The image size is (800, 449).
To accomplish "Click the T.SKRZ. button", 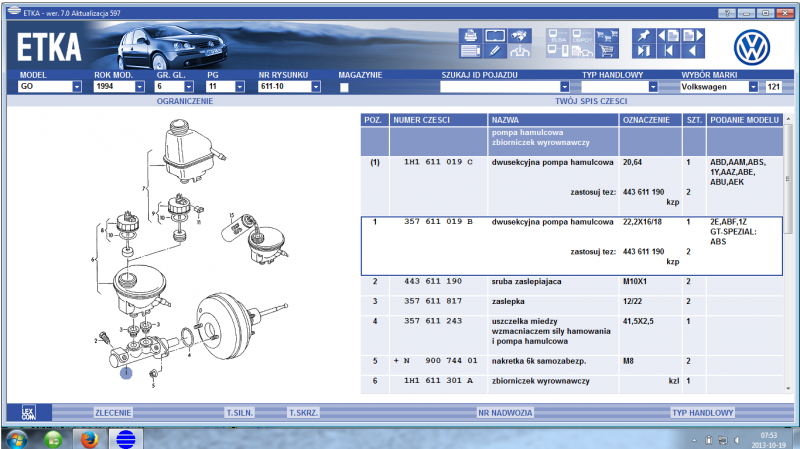I will point(304,412).
